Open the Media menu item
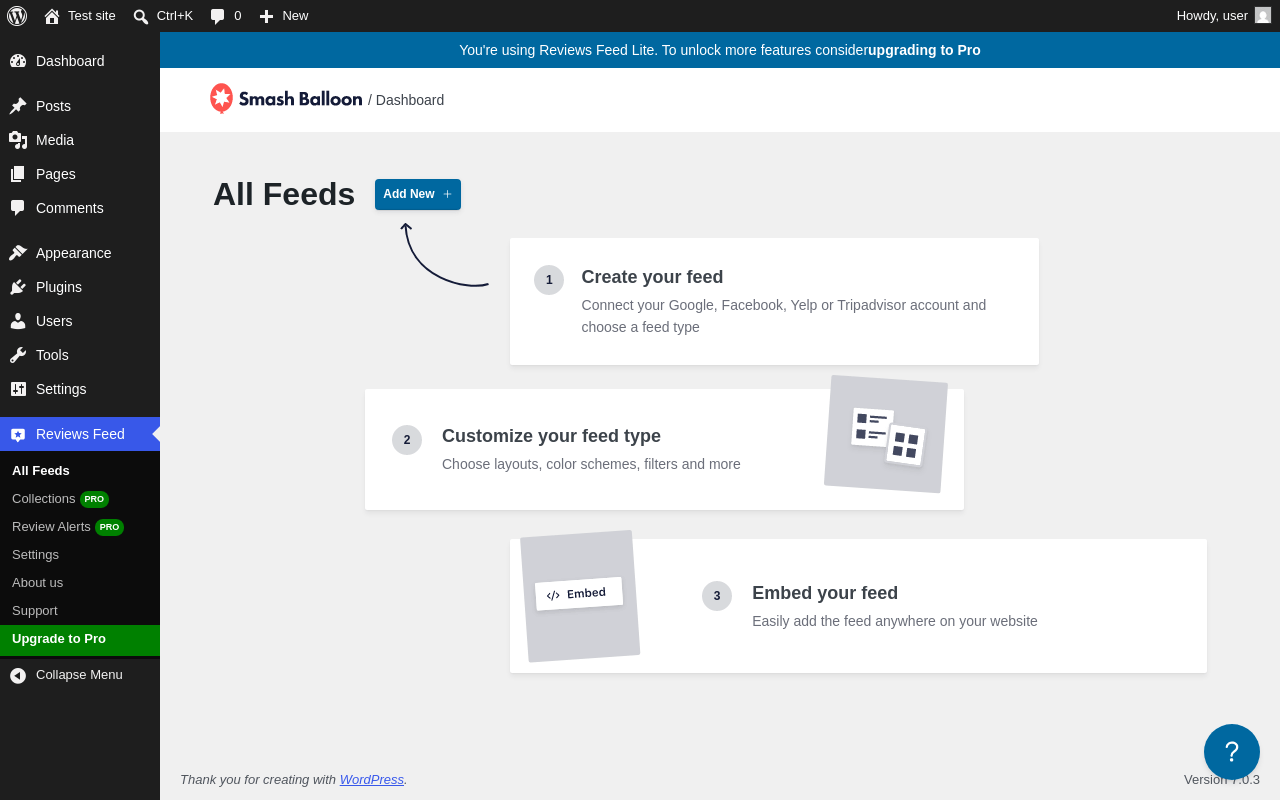Screen dimensions: 1280x800 coord(80,140)
